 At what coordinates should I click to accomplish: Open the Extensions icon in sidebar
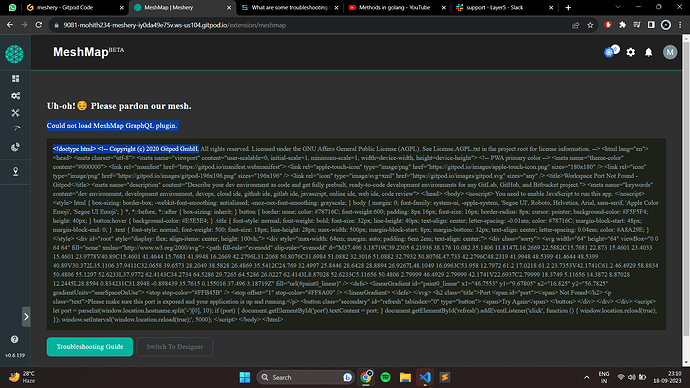click(x=15, y=147)
